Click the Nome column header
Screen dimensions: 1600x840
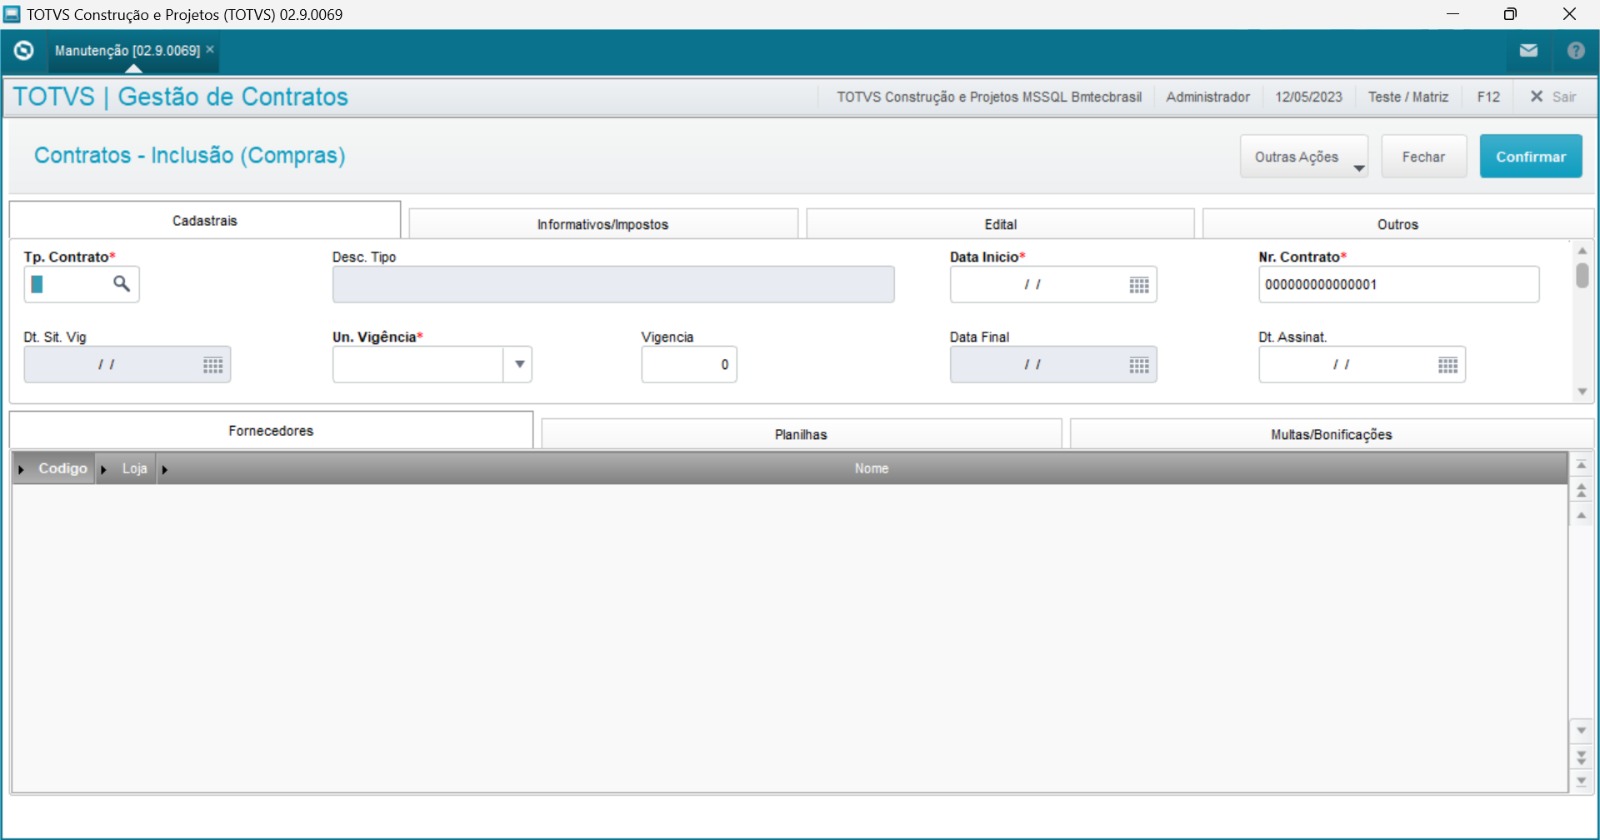coord(871,468)
